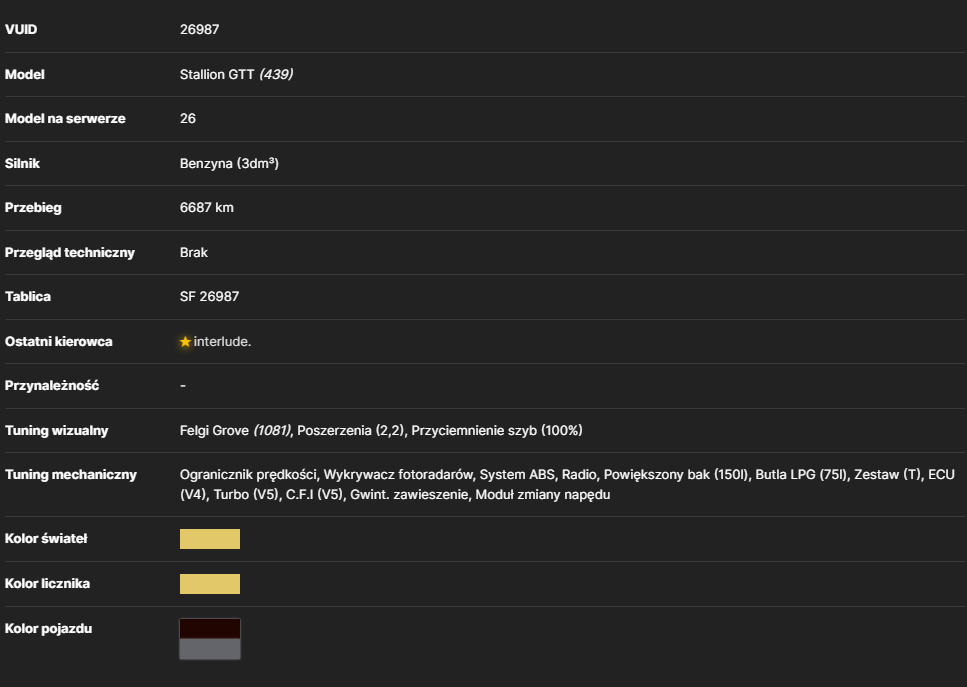Click the engine value Benzyna (3dm³)
Image resolution: width=967 pixels, height=687 pixels.
(229, 163)
